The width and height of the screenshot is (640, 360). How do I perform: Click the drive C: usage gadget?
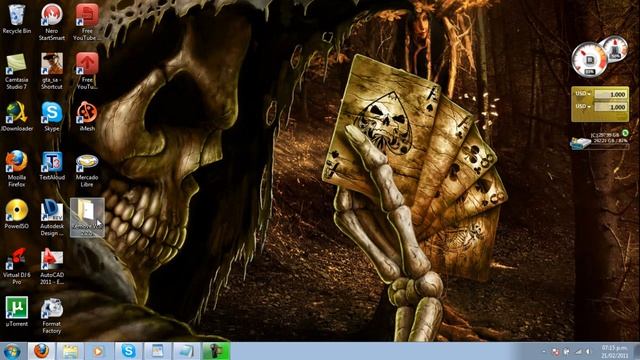[x=599, y=140]
